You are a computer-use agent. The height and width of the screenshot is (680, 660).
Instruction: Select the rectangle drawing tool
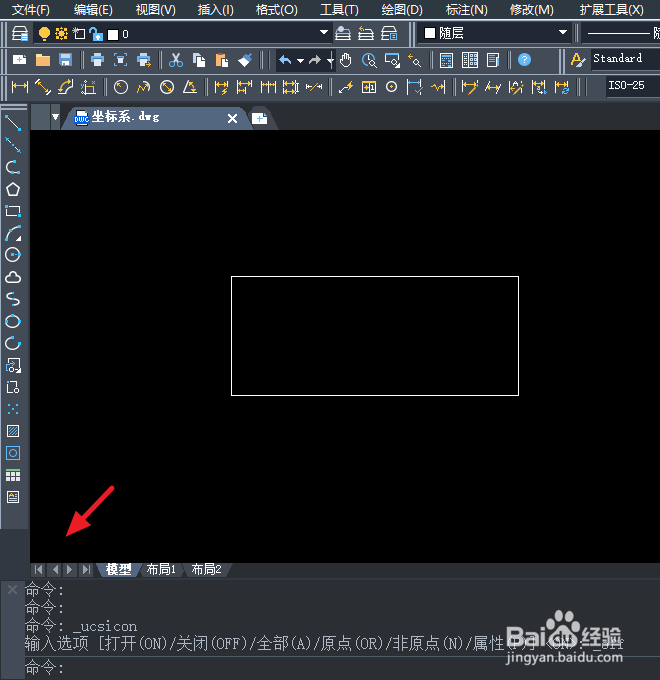click(13, 211)
